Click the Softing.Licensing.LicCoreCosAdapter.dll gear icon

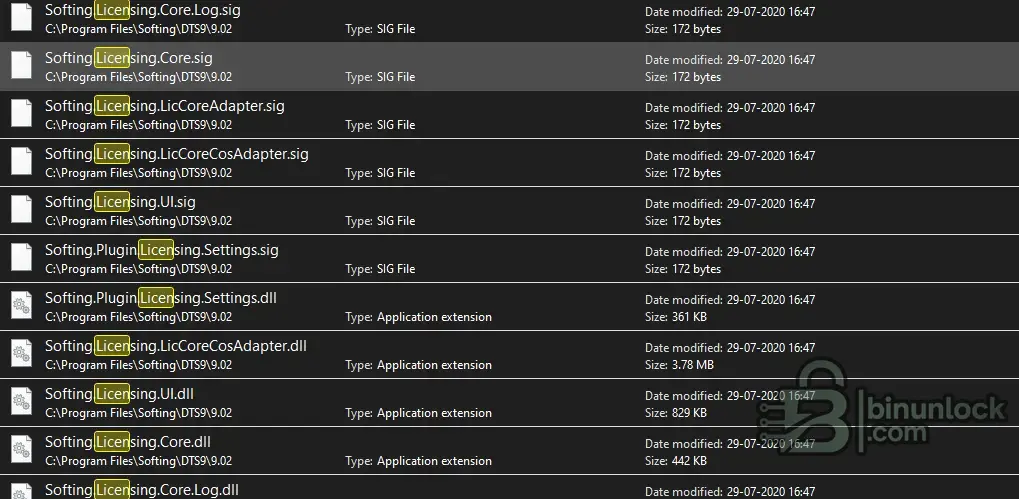[21, 354]
